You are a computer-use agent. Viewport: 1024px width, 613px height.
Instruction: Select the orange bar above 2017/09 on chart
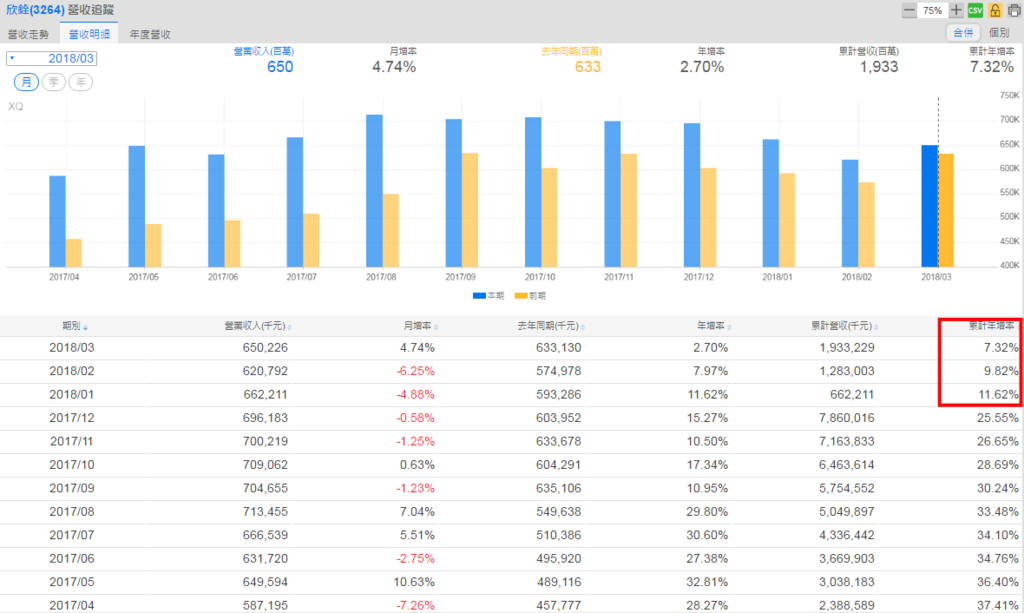point(470,210)
